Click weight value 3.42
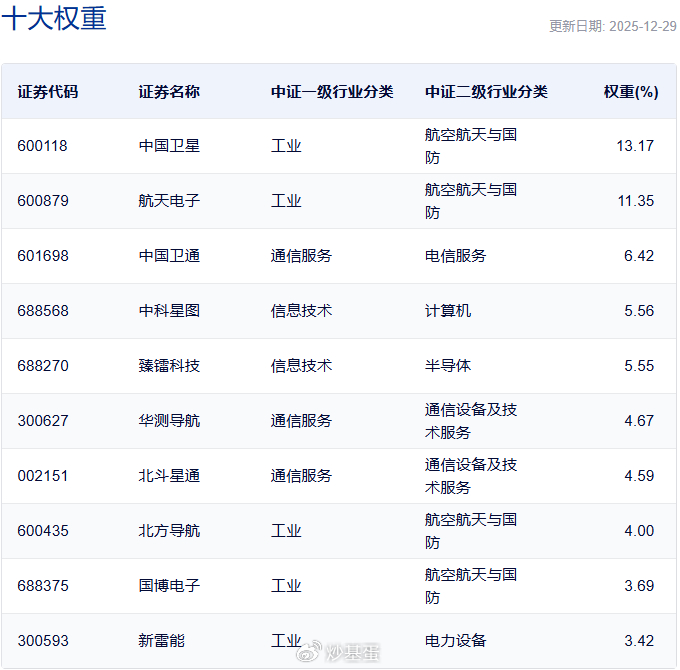The image size is (680, 670). tap(639, 641)
